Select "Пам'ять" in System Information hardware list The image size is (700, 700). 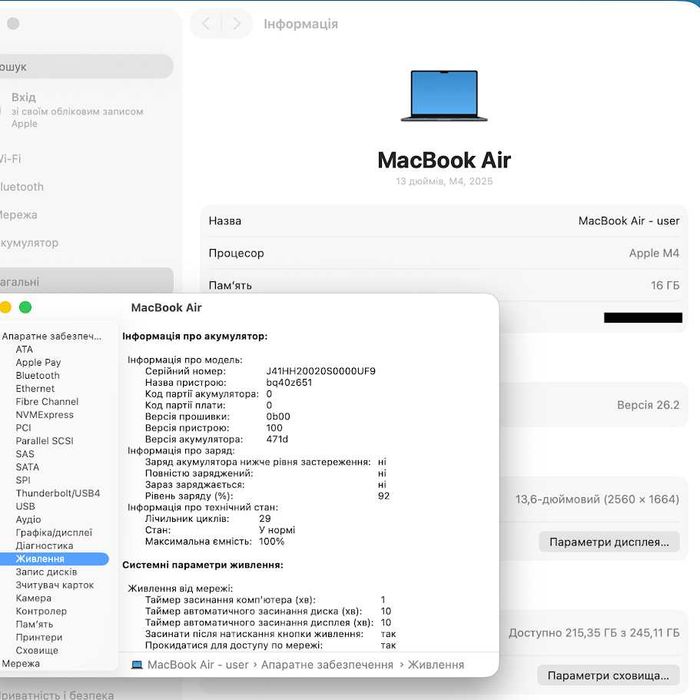(34, 624)
